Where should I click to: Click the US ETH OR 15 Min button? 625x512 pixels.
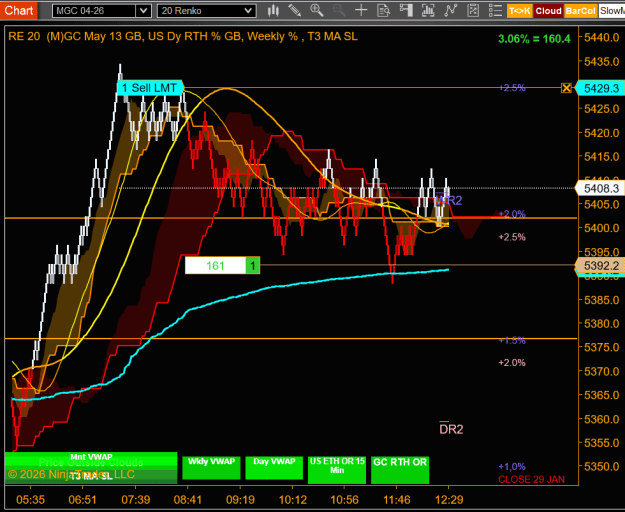tap(337, 470)
